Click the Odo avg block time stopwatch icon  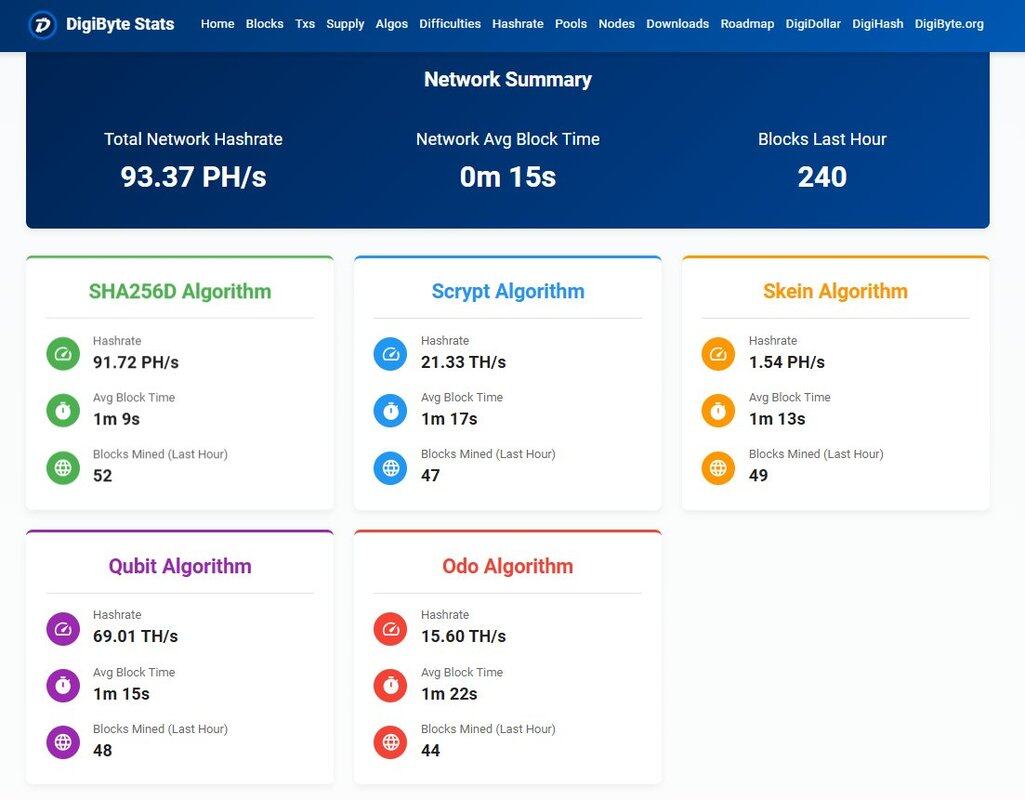coord(391,685)
